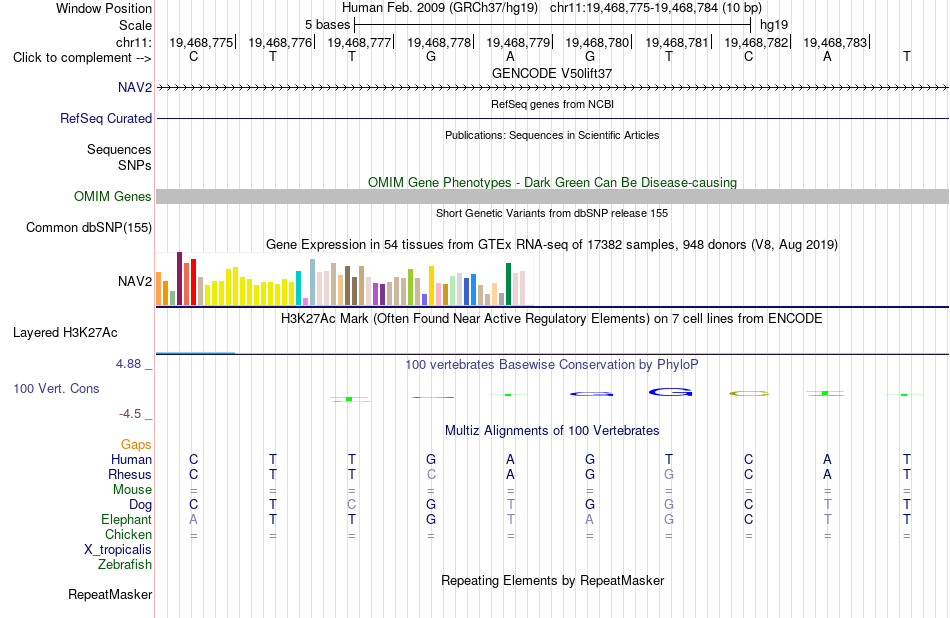Click the OMIM Genes track label

coord(112,196)
